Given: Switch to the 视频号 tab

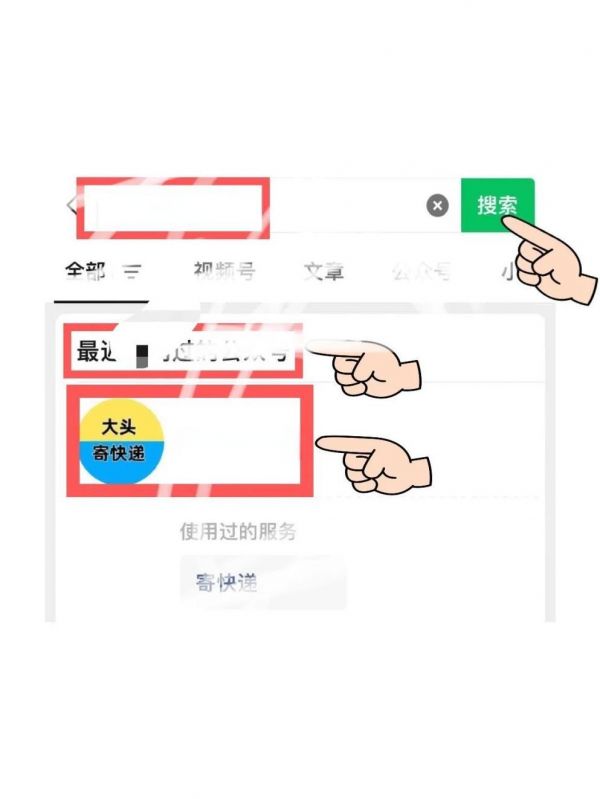Looking at the screenshot, I should (x=224, y=271).
